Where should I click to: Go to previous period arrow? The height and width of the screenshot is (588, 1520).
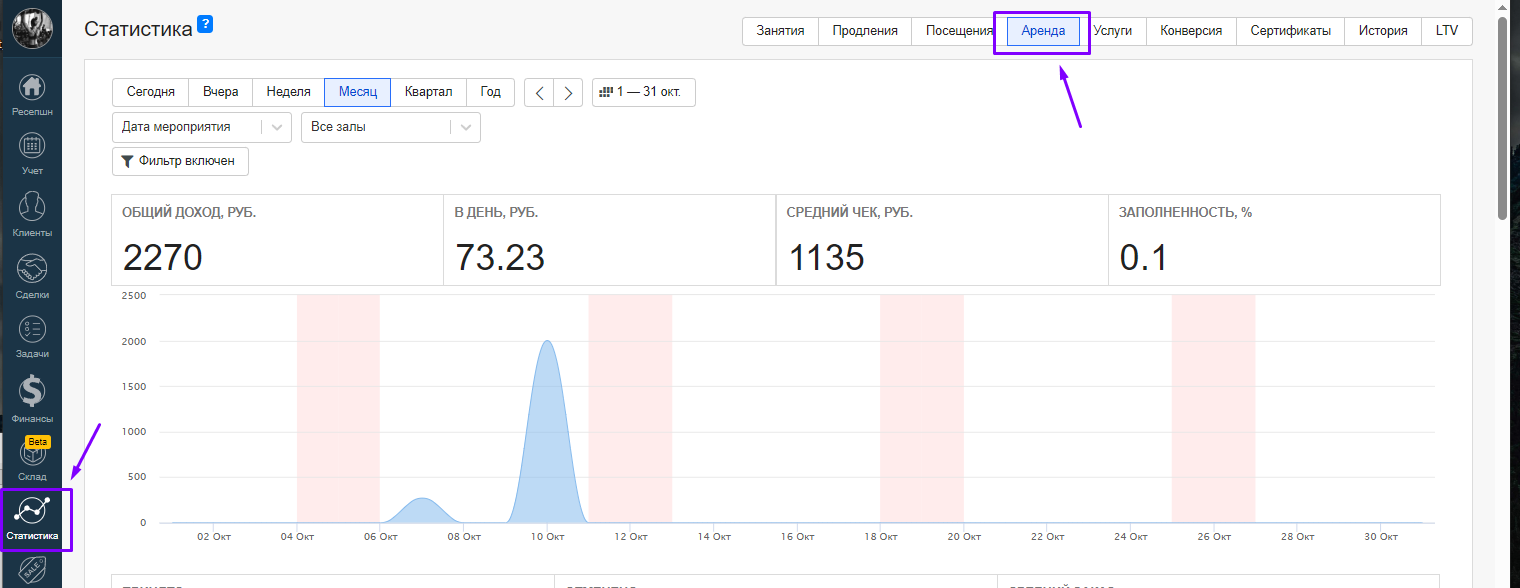click(x=540, y=93)
